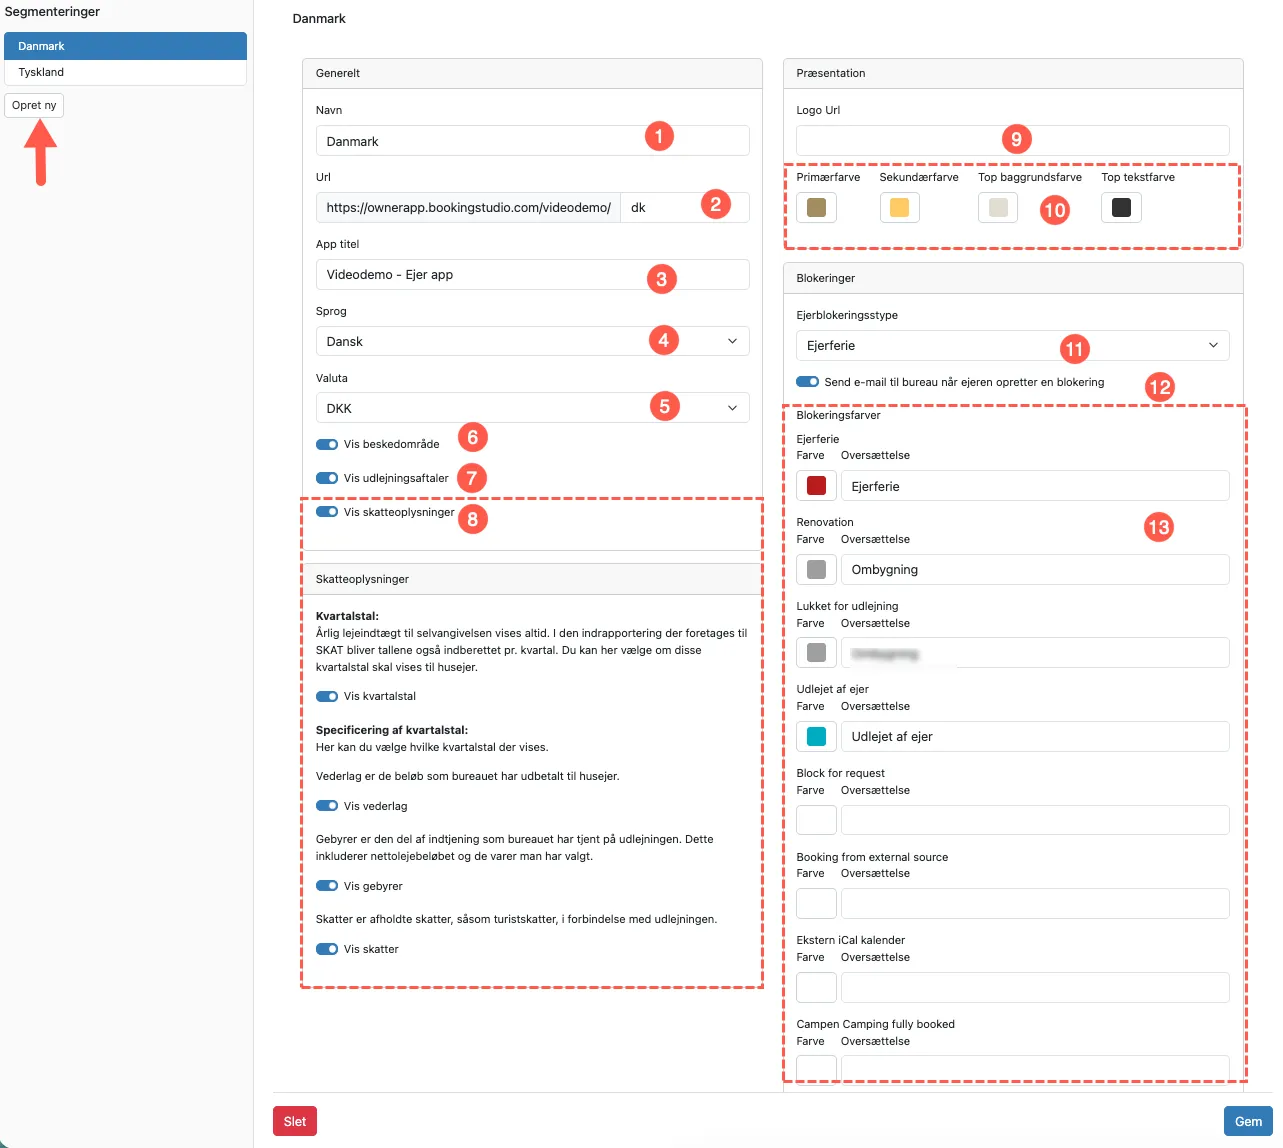Open the Renovation gray color swatch
The height and width of the screenshot is (1148, 1283).
(816, 569)
